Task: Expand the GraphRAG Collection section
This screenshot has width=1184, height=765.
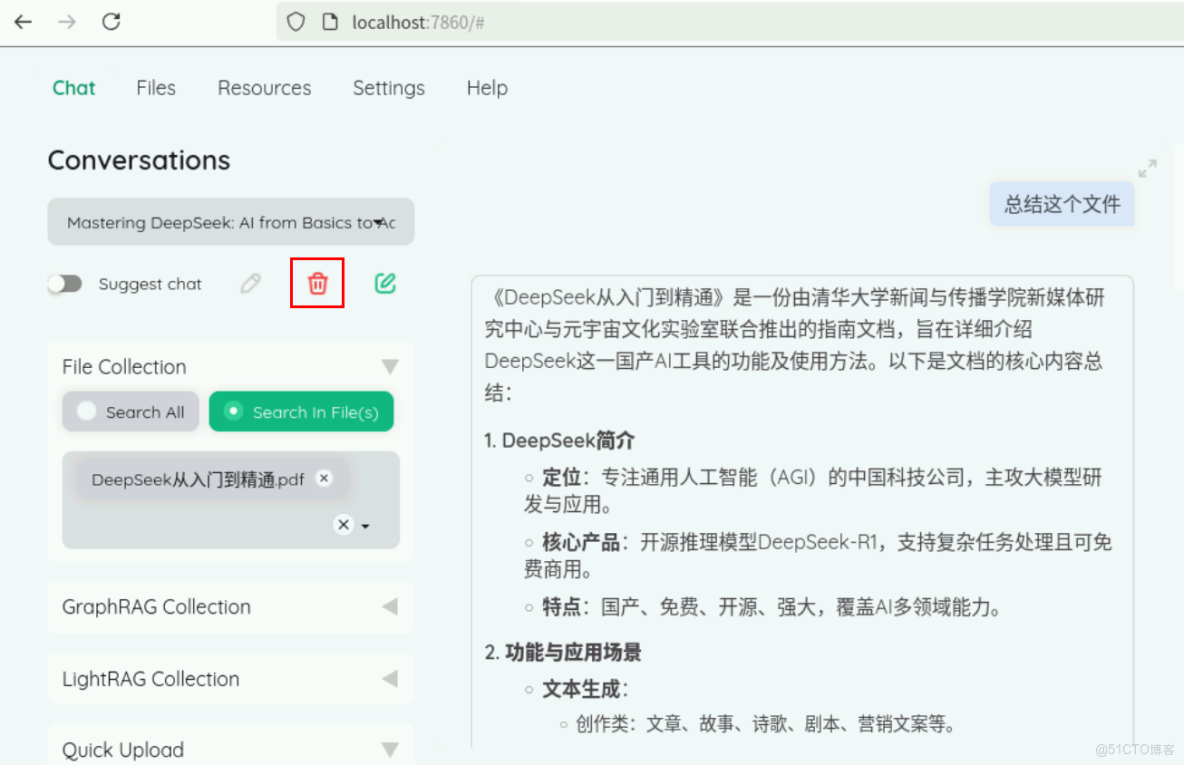Action: [390, 607]
